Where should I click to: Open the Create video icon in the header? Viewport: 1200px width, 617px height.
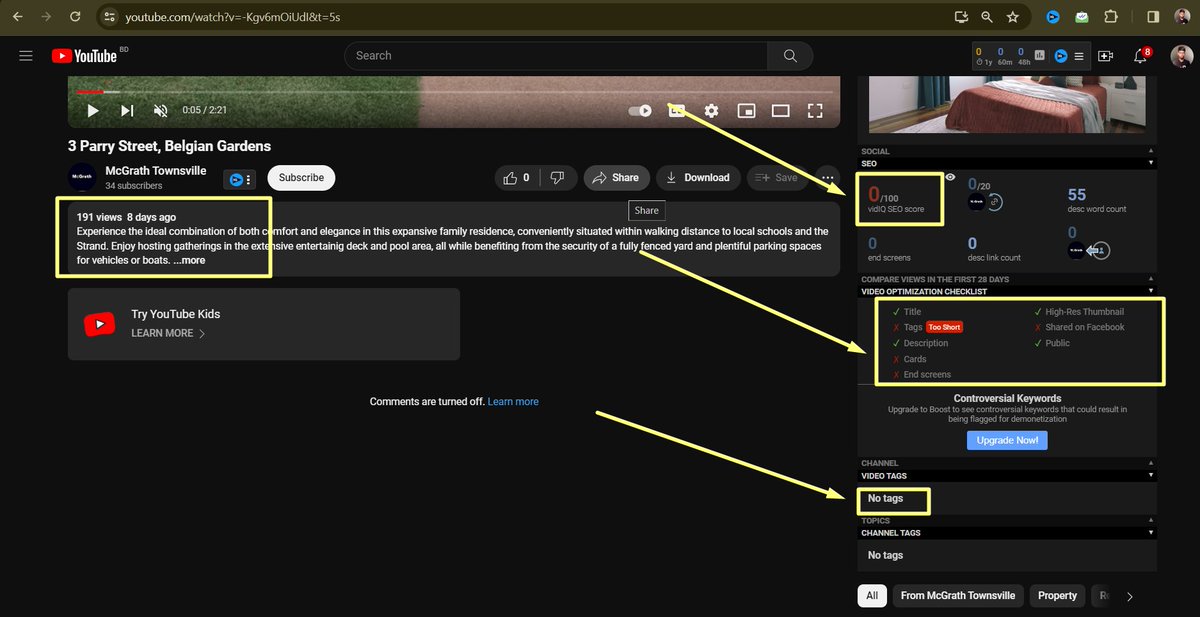coord(1105,56)
